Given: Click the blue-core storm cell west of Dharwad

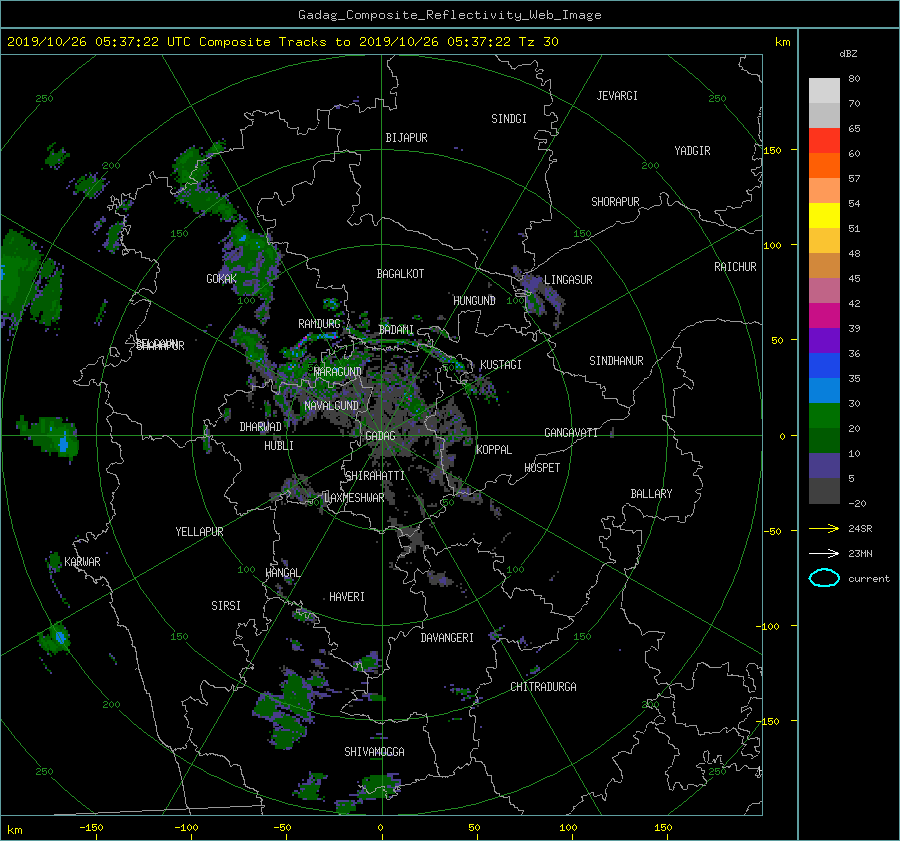Looking at the screenshot, I should point(49,438).
